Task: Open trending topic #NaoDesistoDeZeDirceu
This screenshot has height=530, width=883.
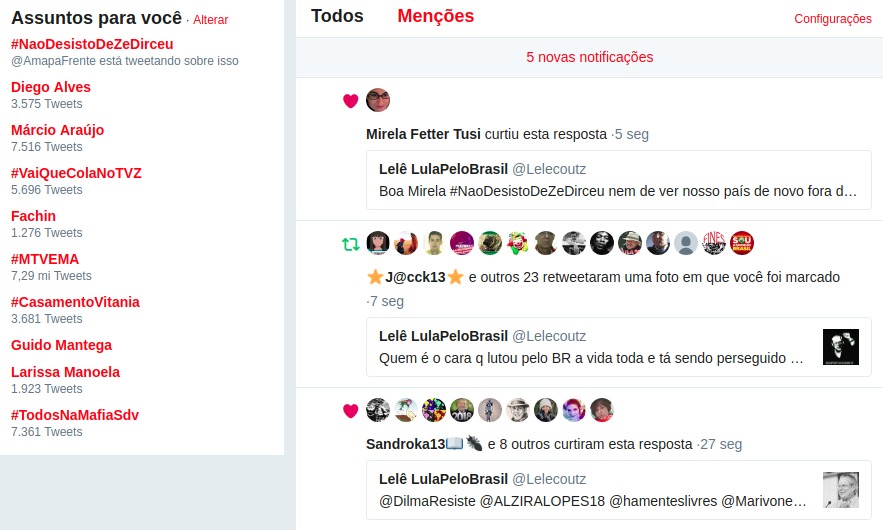Action: 92,44
